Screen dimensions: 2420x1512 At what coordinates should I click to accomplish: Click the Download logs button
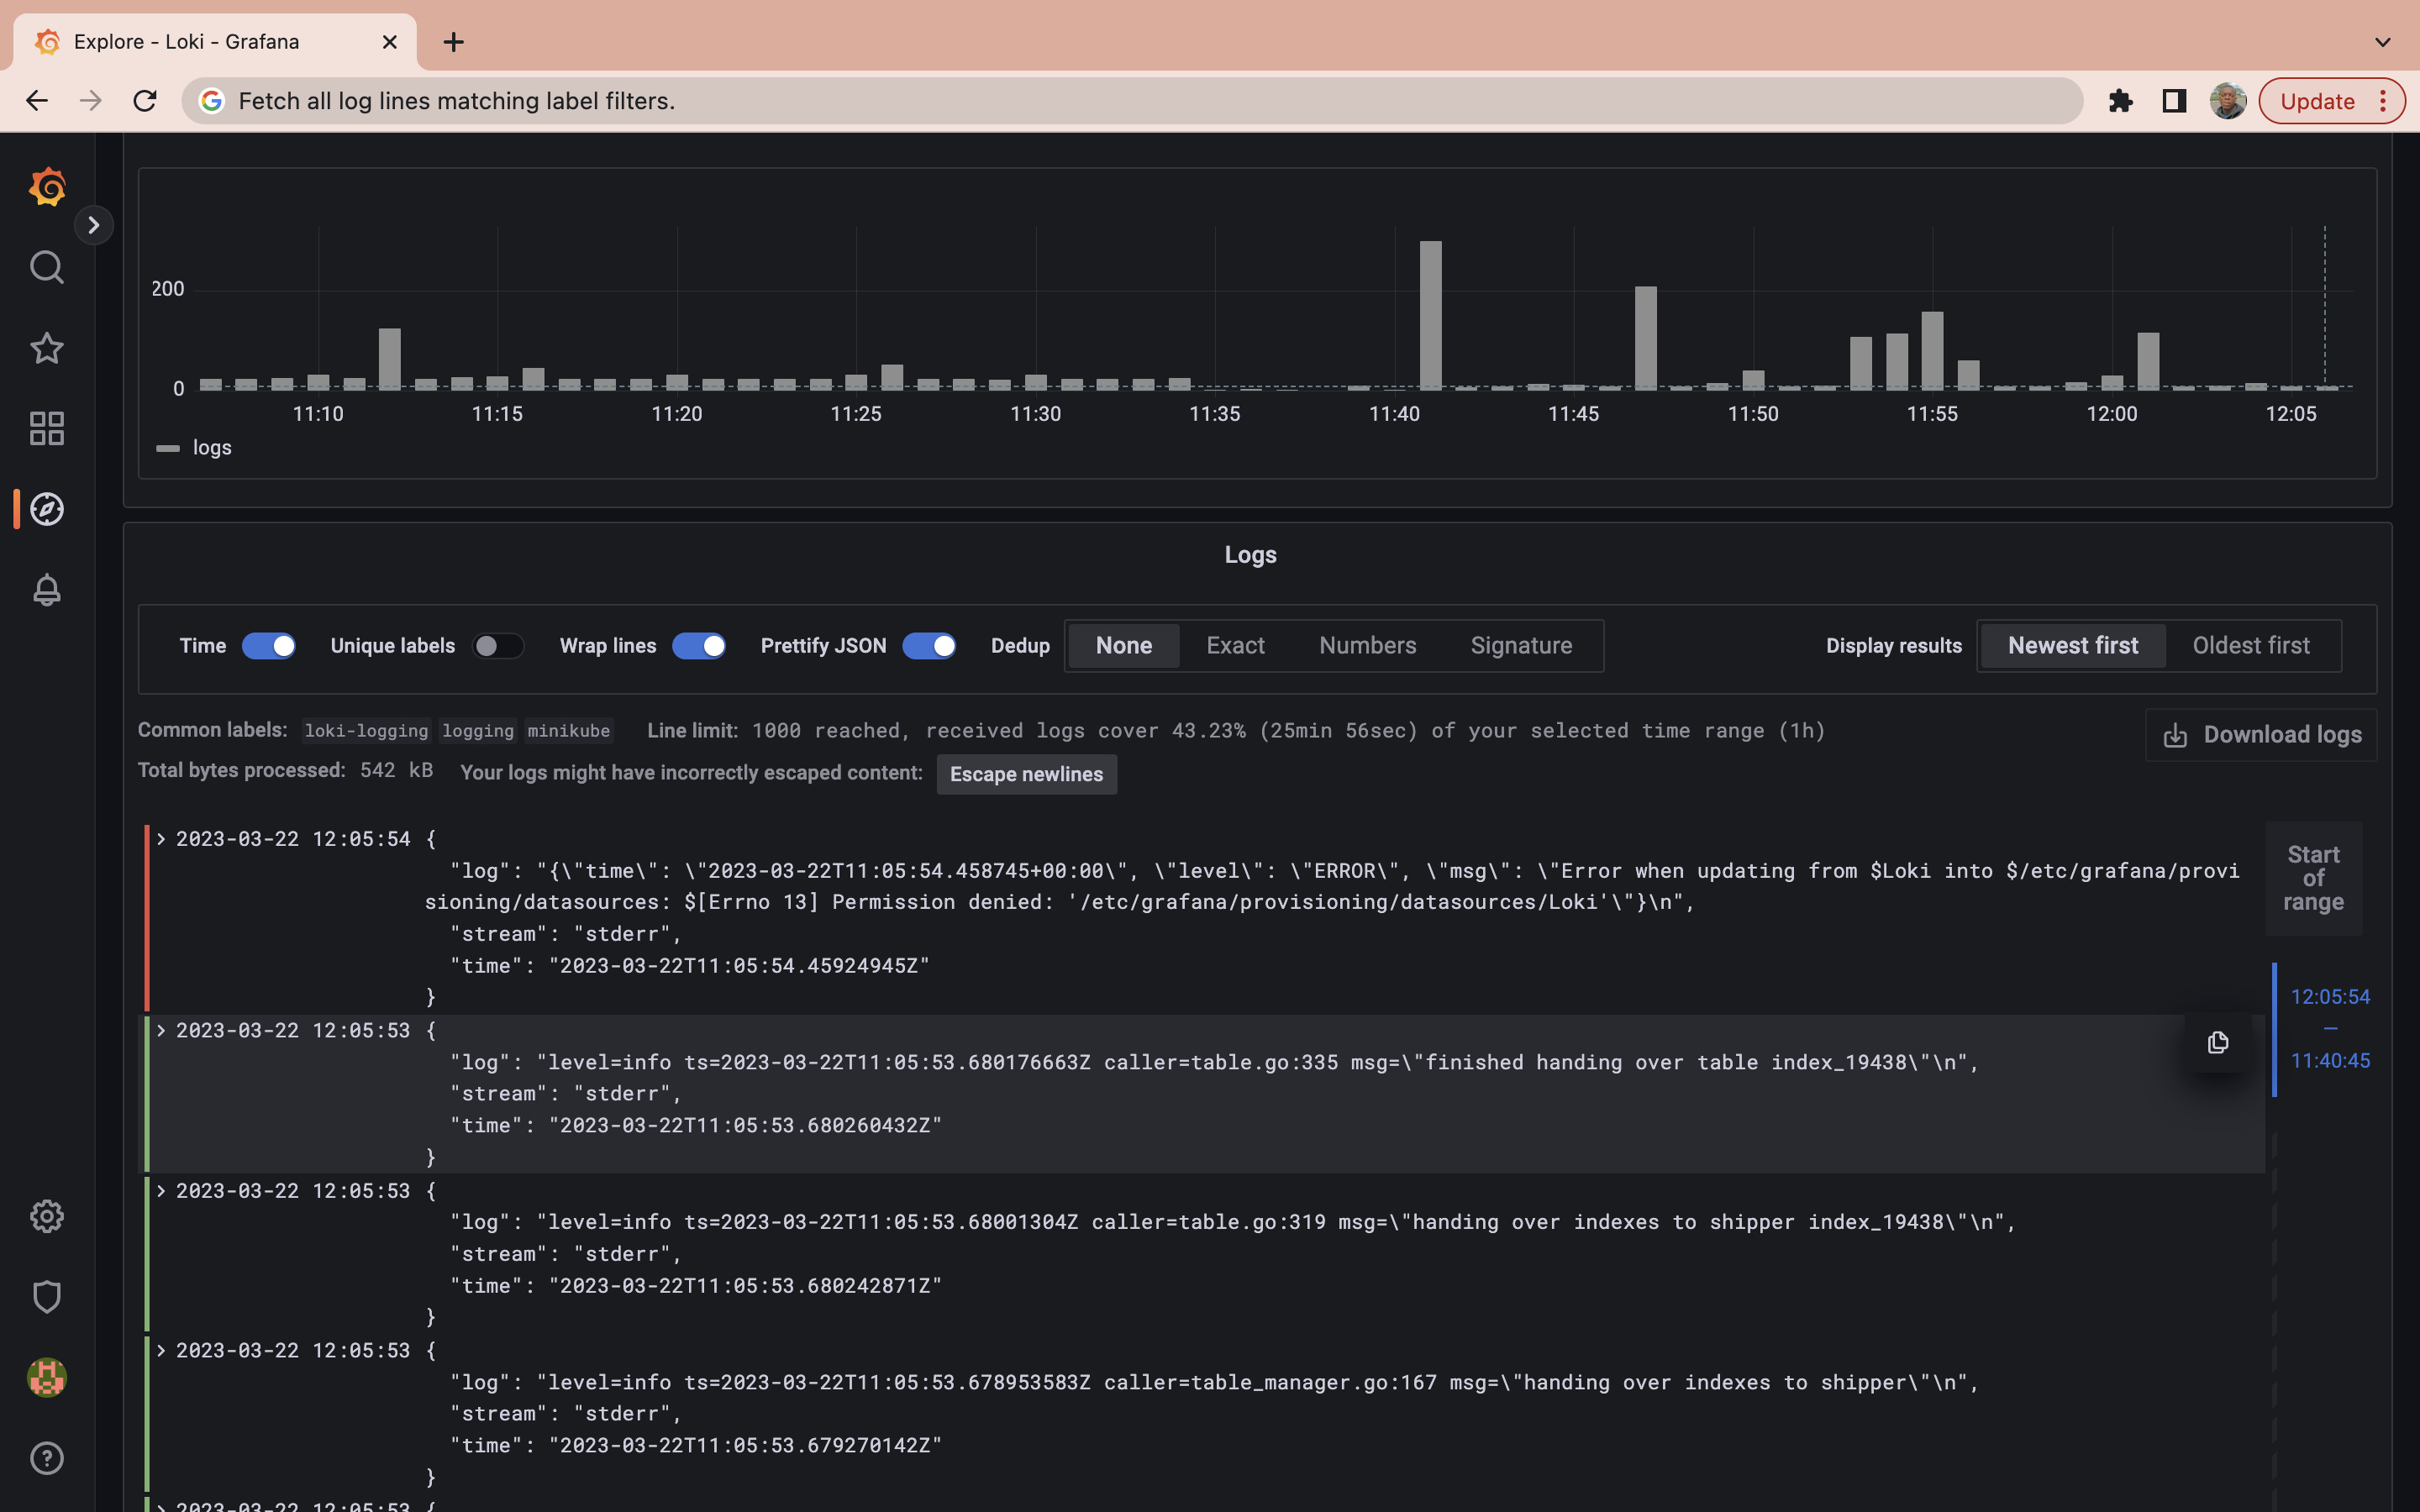(2262, 735)
